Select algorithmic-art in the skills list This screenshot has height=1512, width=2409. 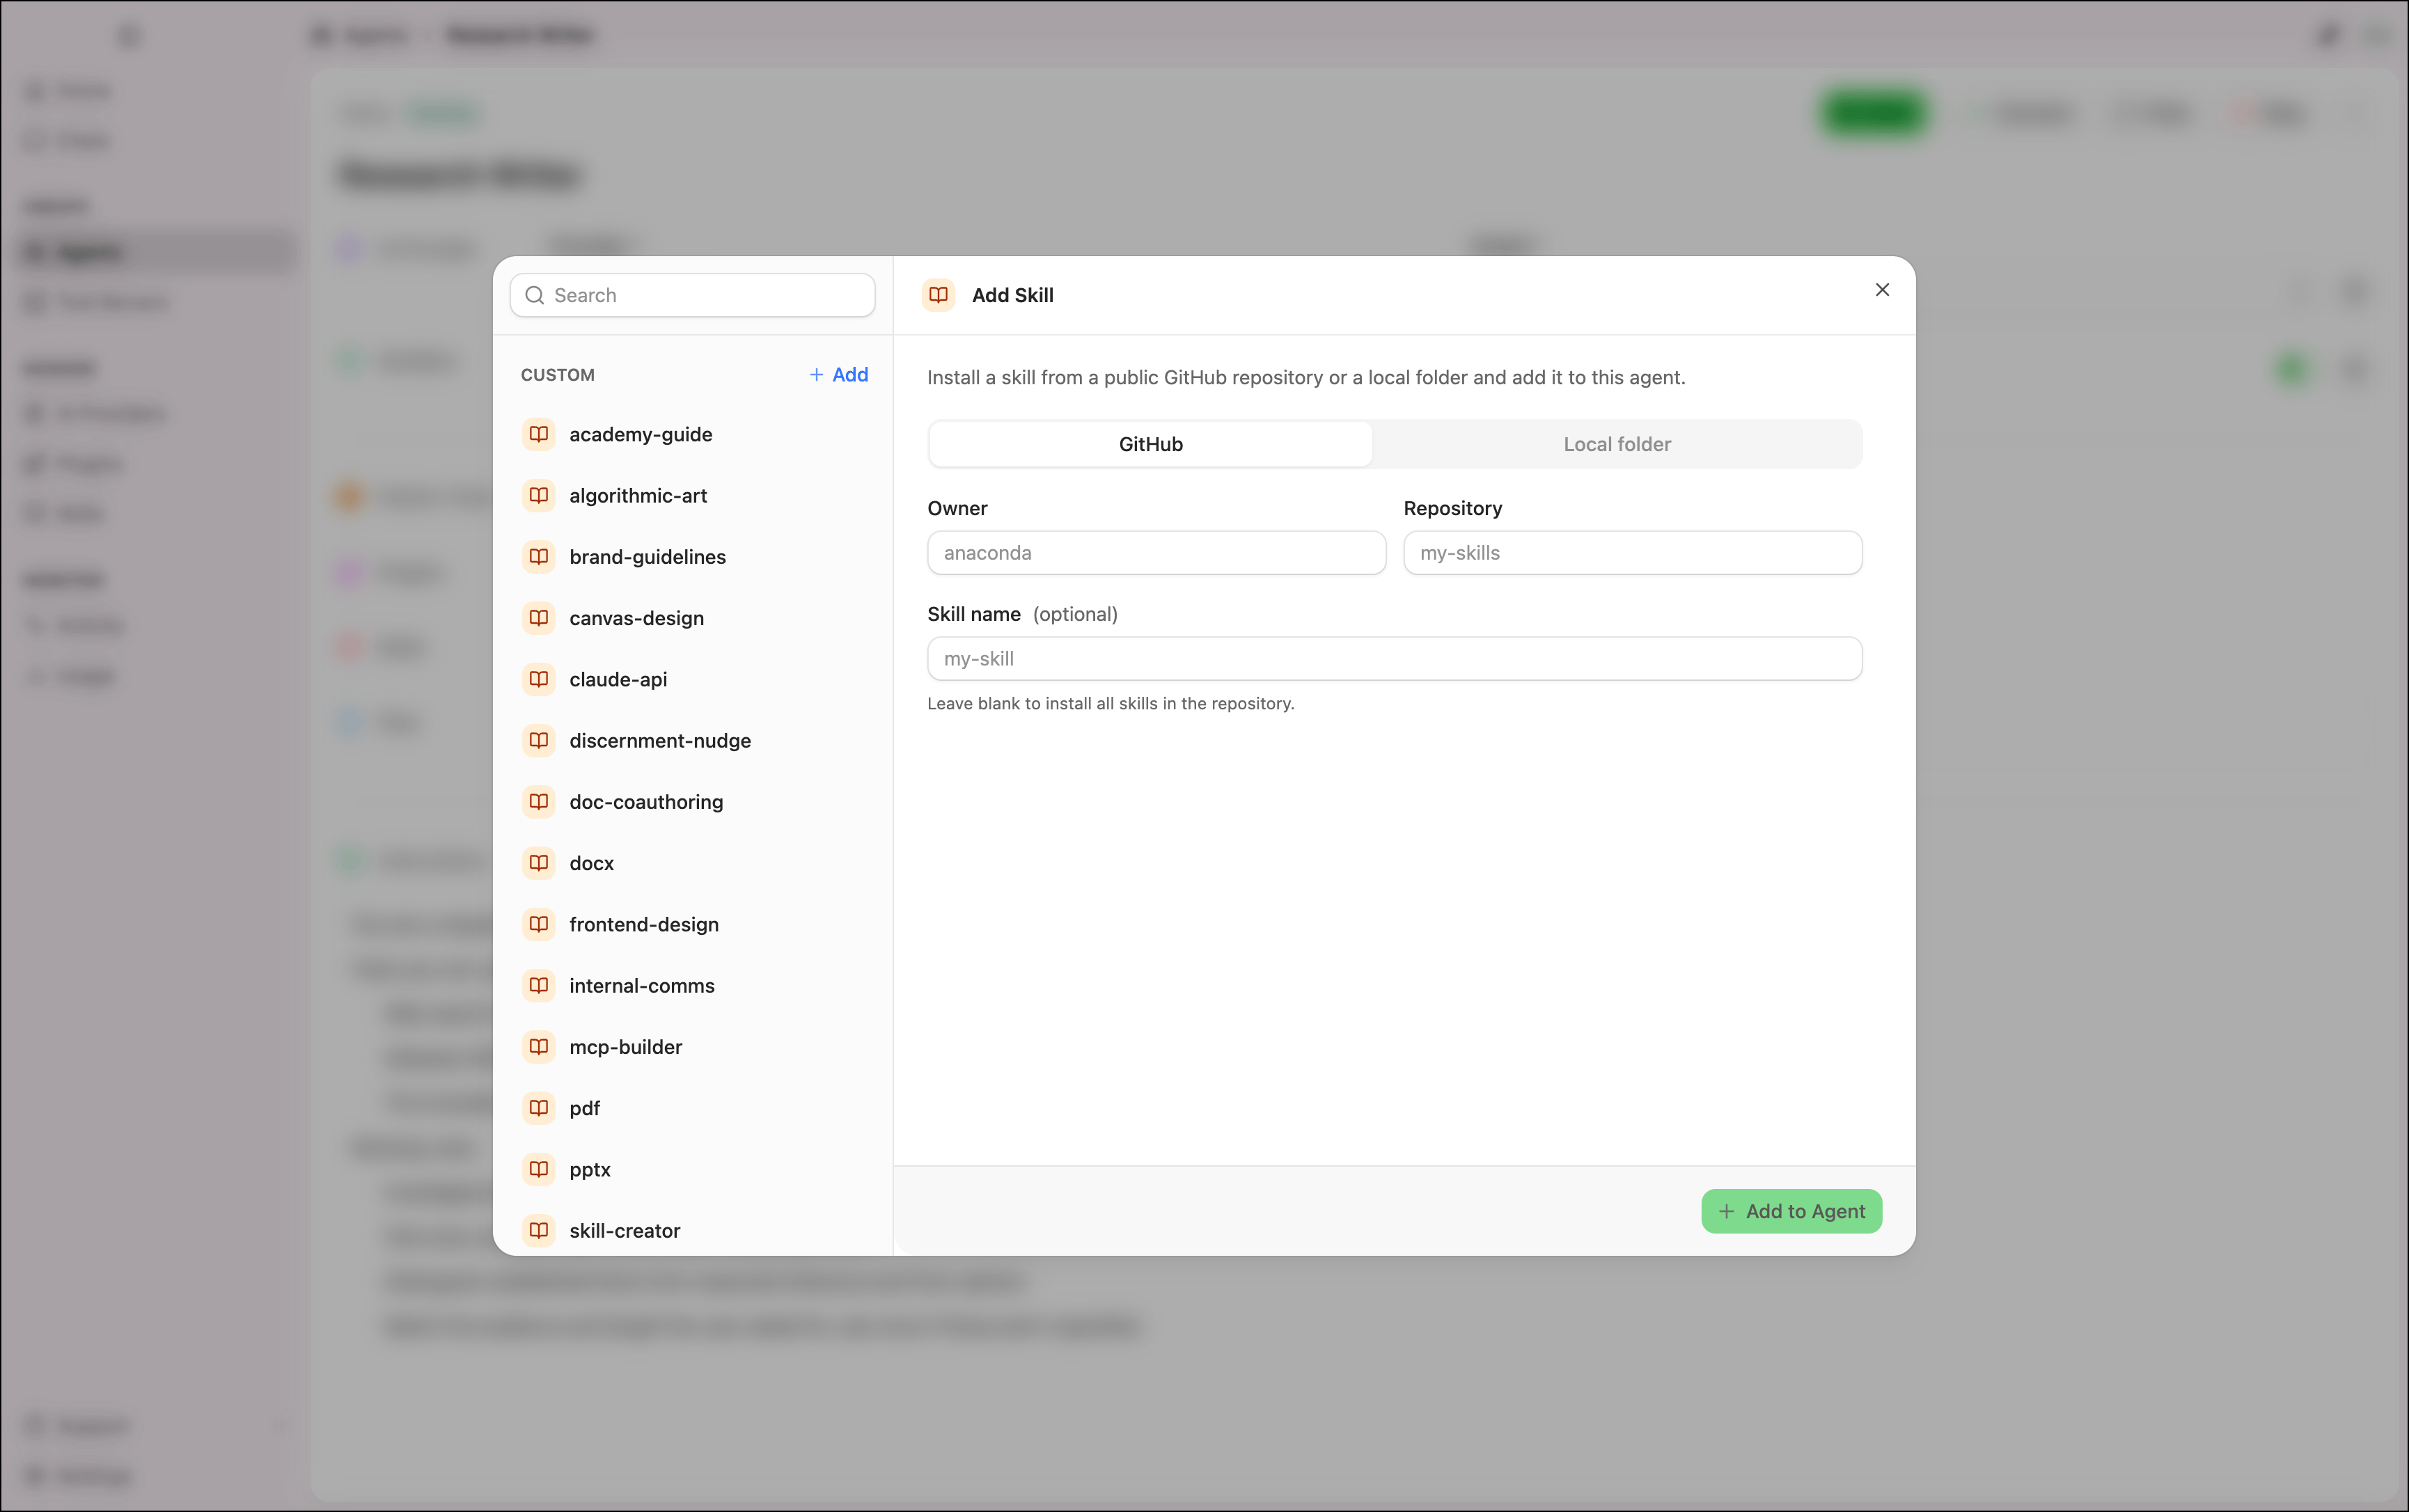coord(692,495)
